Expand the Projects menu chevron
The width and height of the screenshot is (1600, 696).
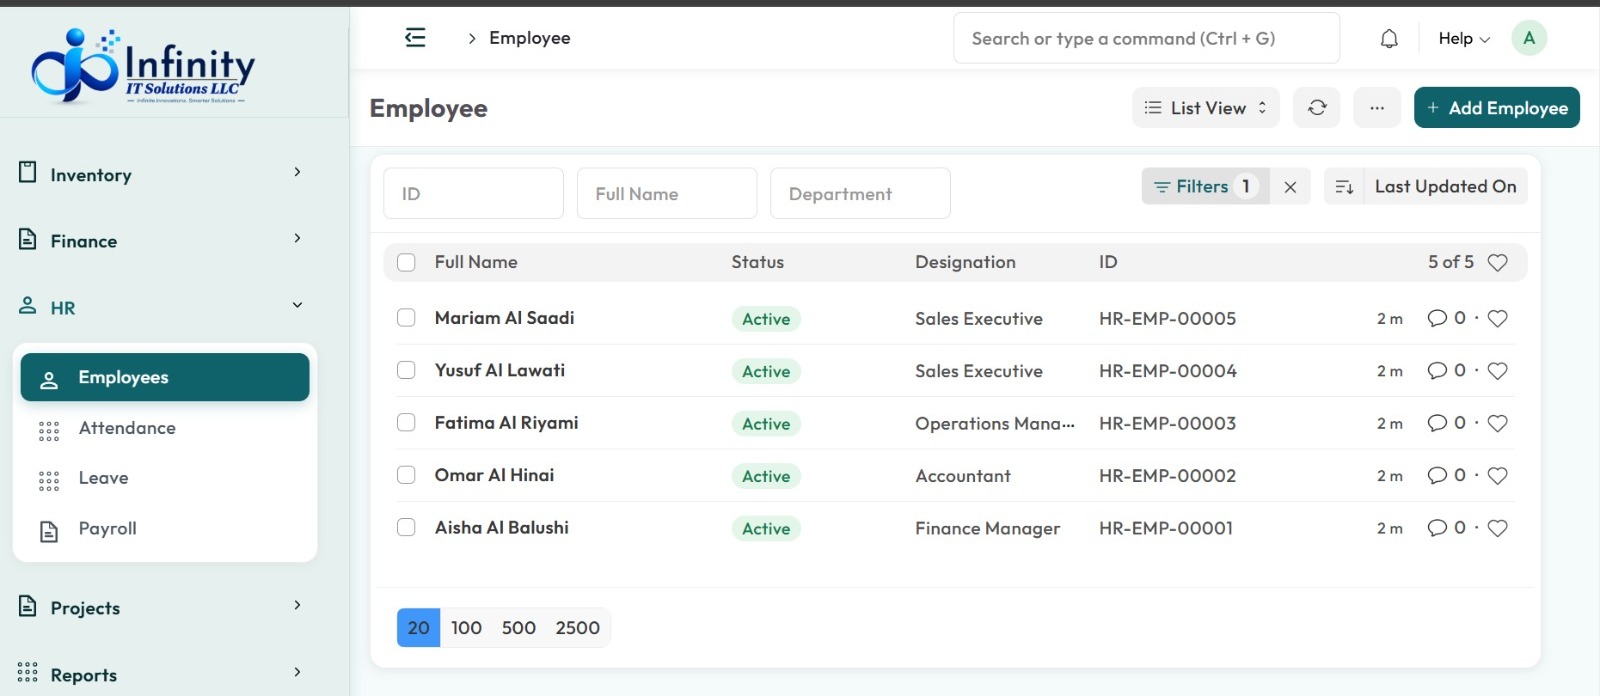click(x=297, y=605)
